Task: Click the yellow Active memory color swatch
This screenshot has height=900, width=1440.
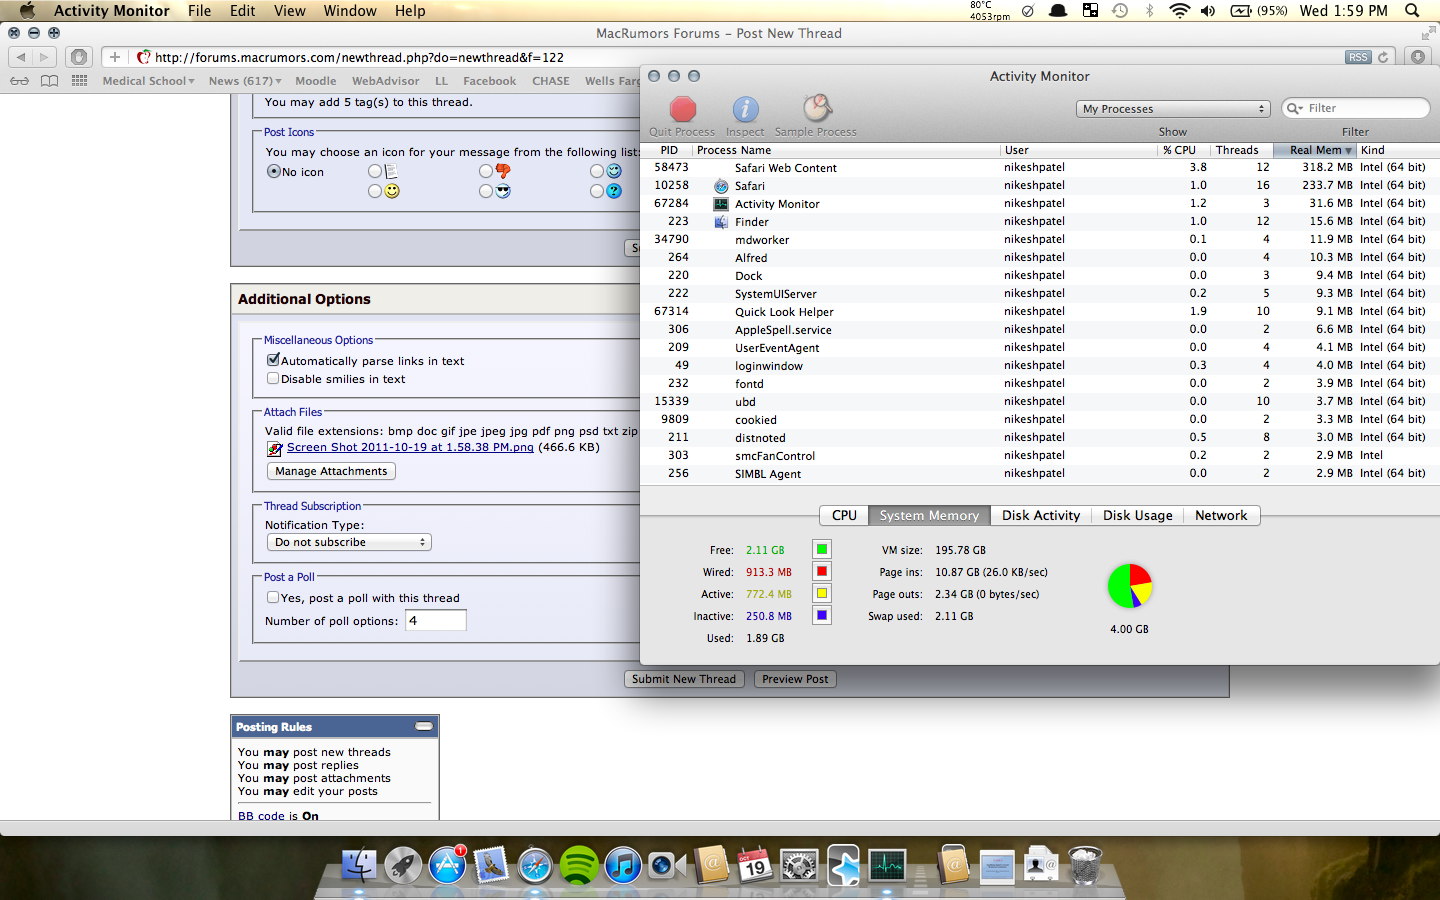Action: (x=821, y=593)
